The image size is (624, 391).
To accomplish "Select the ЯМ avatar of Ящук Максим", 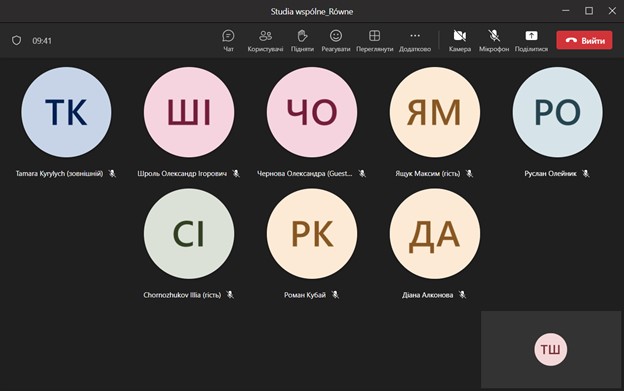I will (435, 112).
